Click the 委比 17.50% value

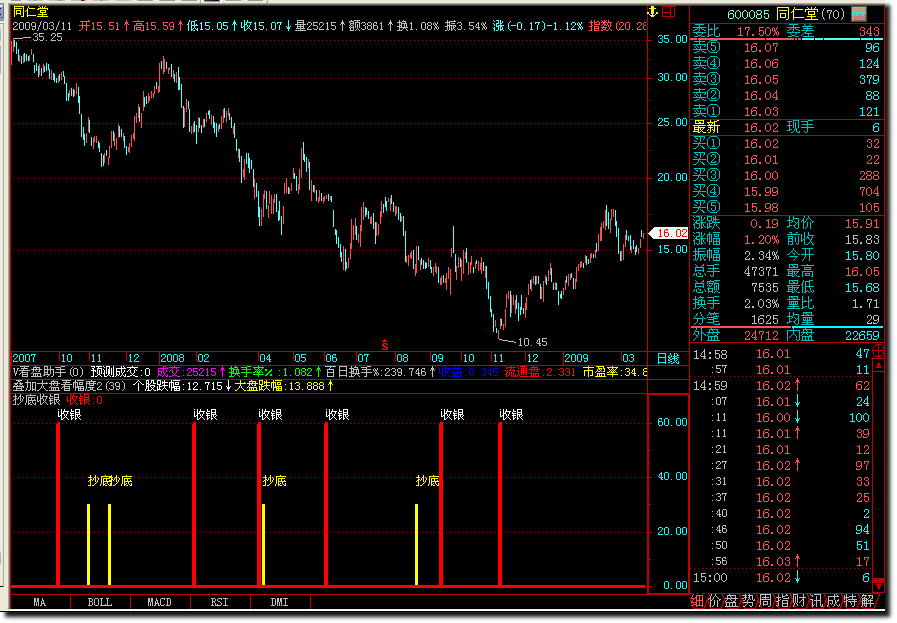pos(757,32)
